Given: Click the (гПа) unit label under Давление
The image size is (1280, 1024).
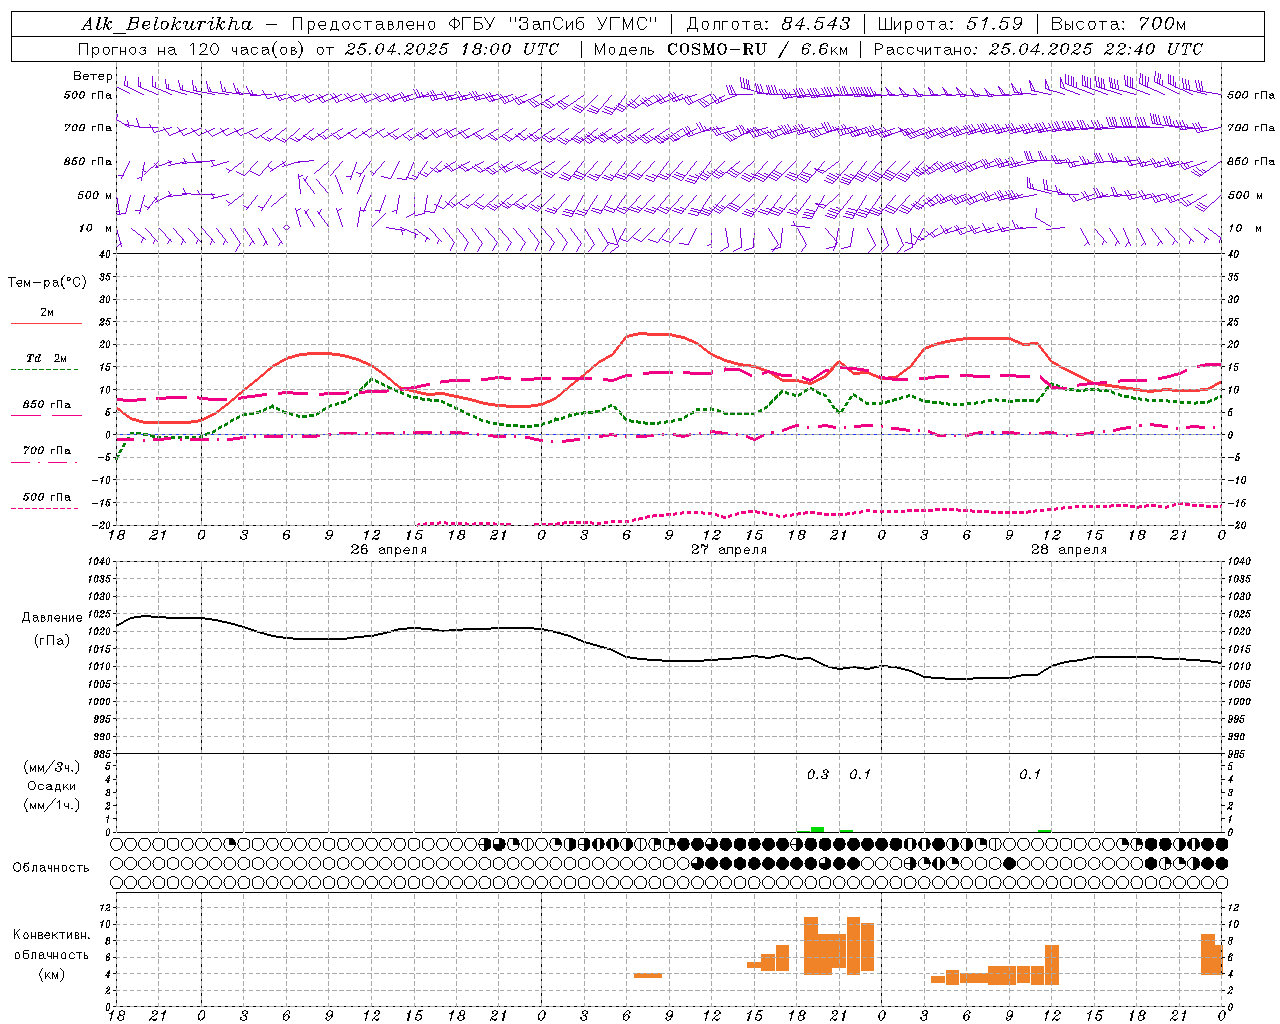Looking at the screenshot, I should click(x=52, y=640).
